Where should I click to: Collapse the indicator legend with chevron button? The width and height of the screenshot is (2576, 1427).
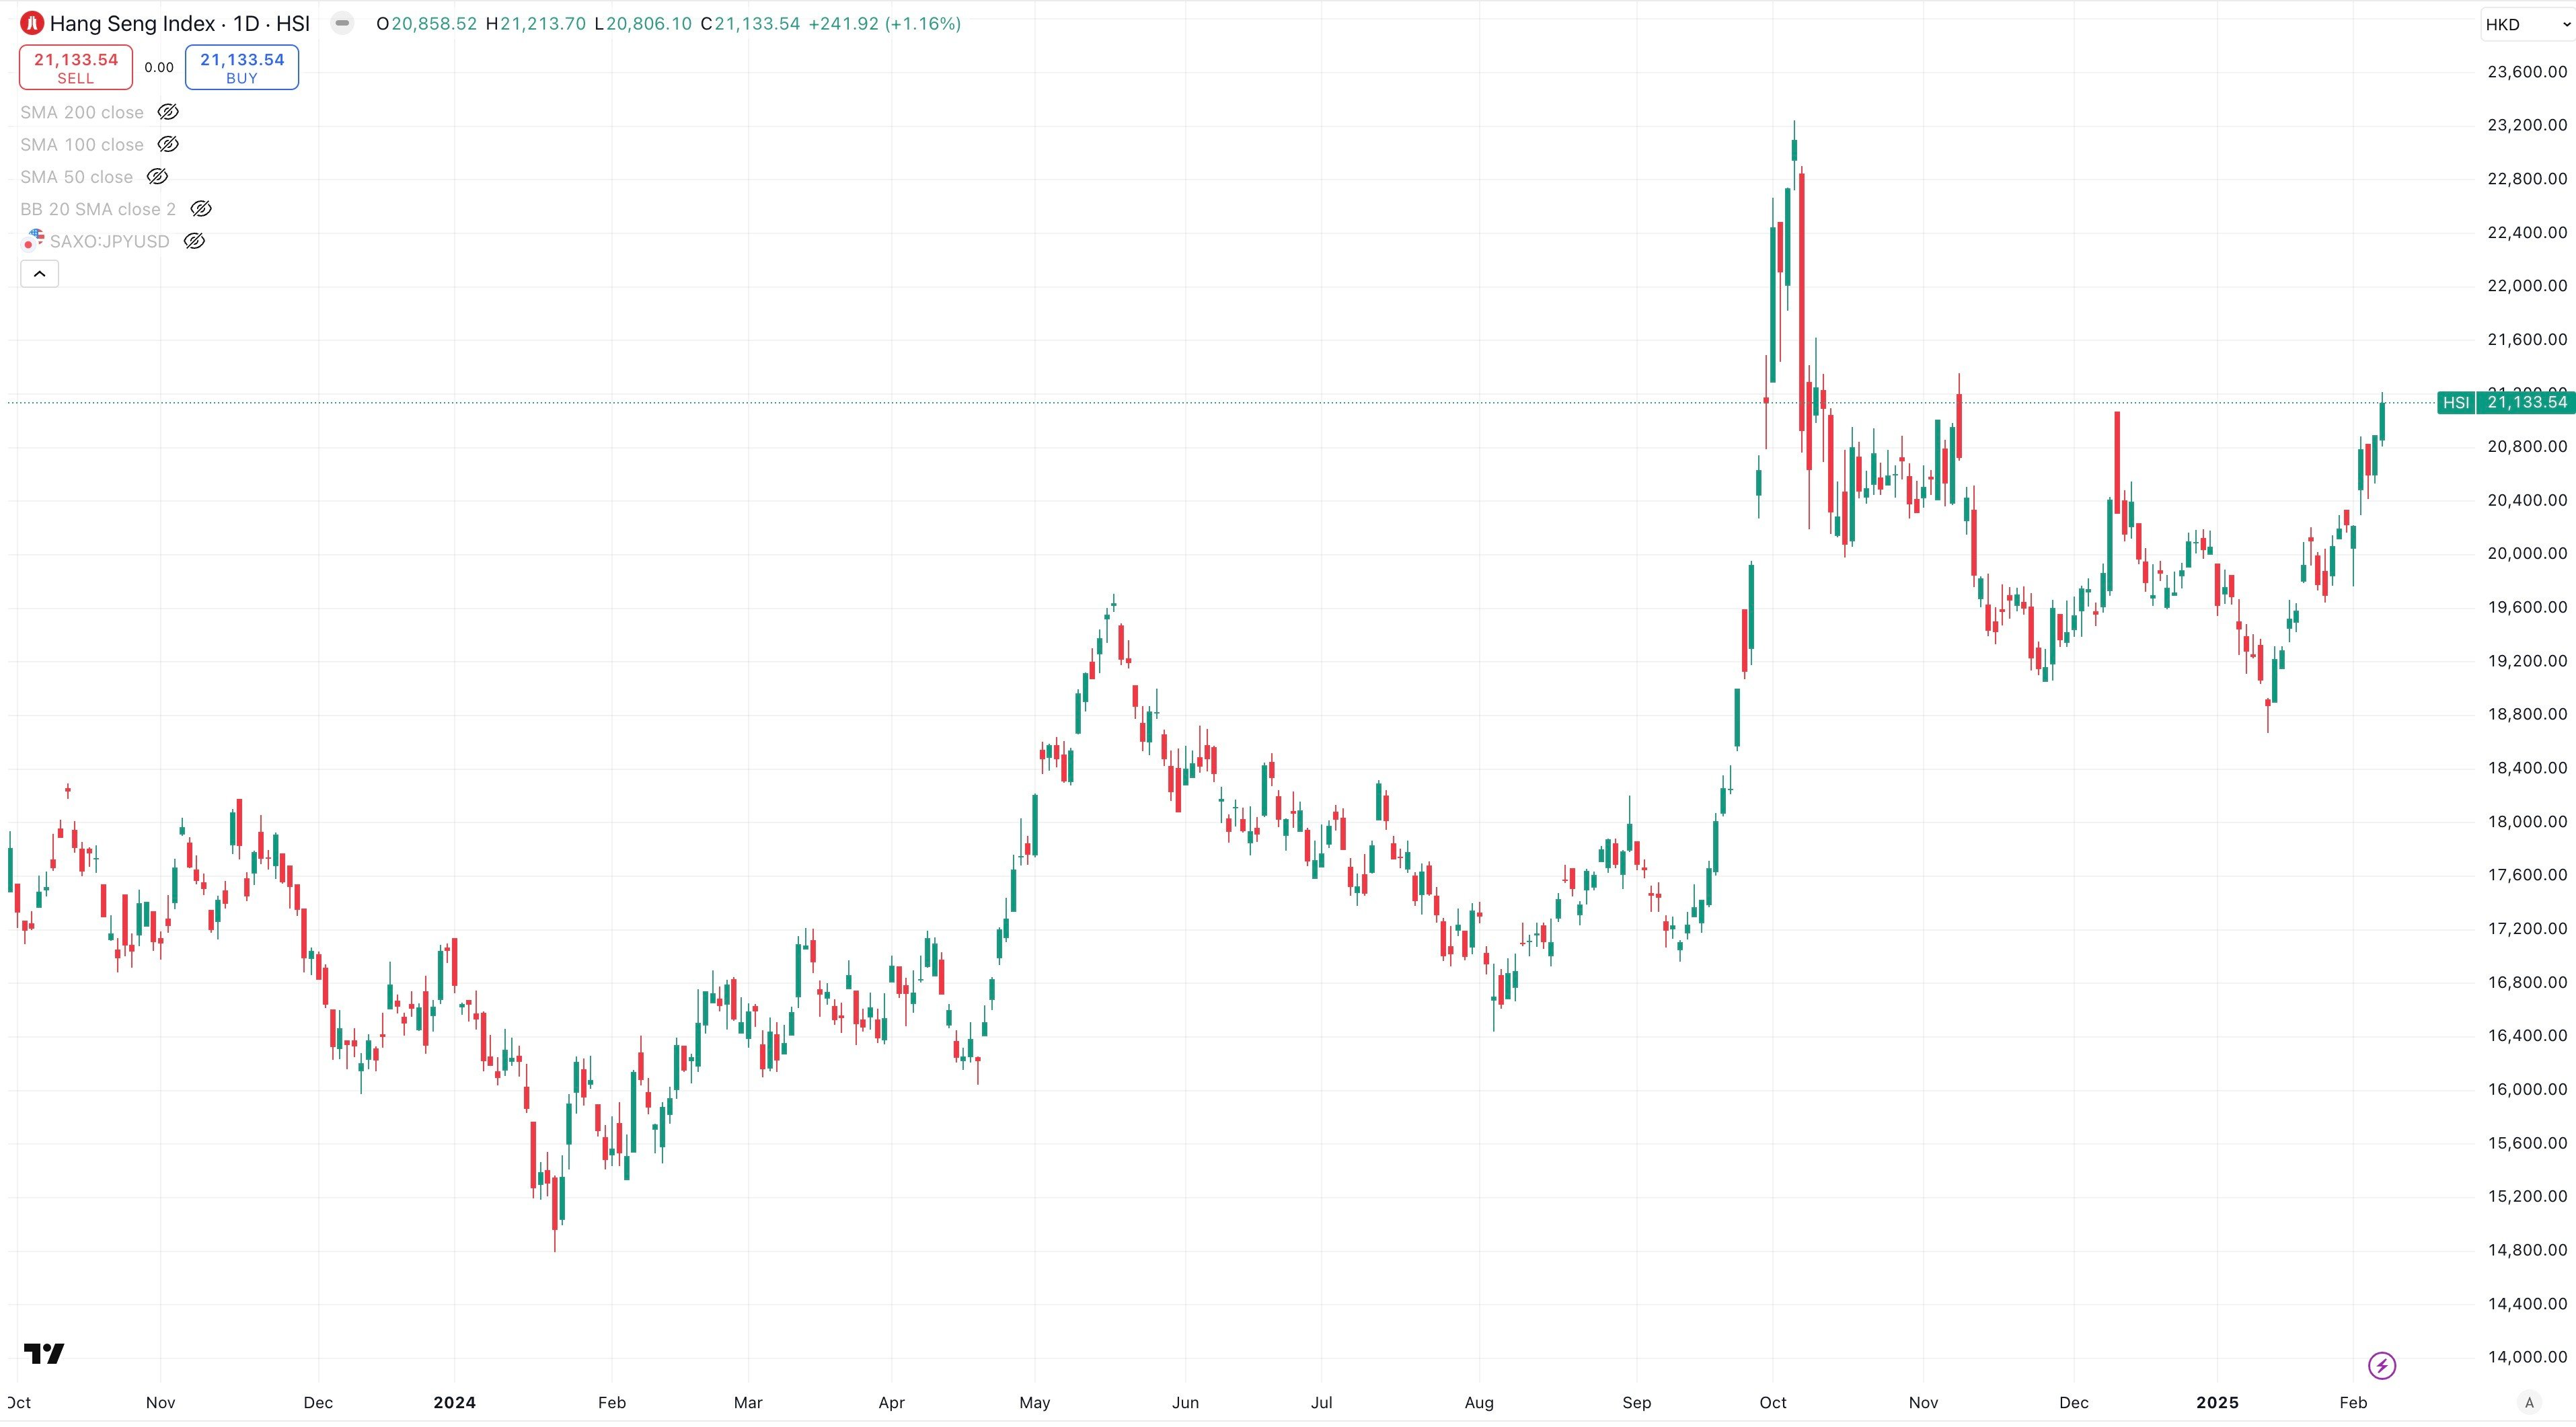(x=40, y=274)
